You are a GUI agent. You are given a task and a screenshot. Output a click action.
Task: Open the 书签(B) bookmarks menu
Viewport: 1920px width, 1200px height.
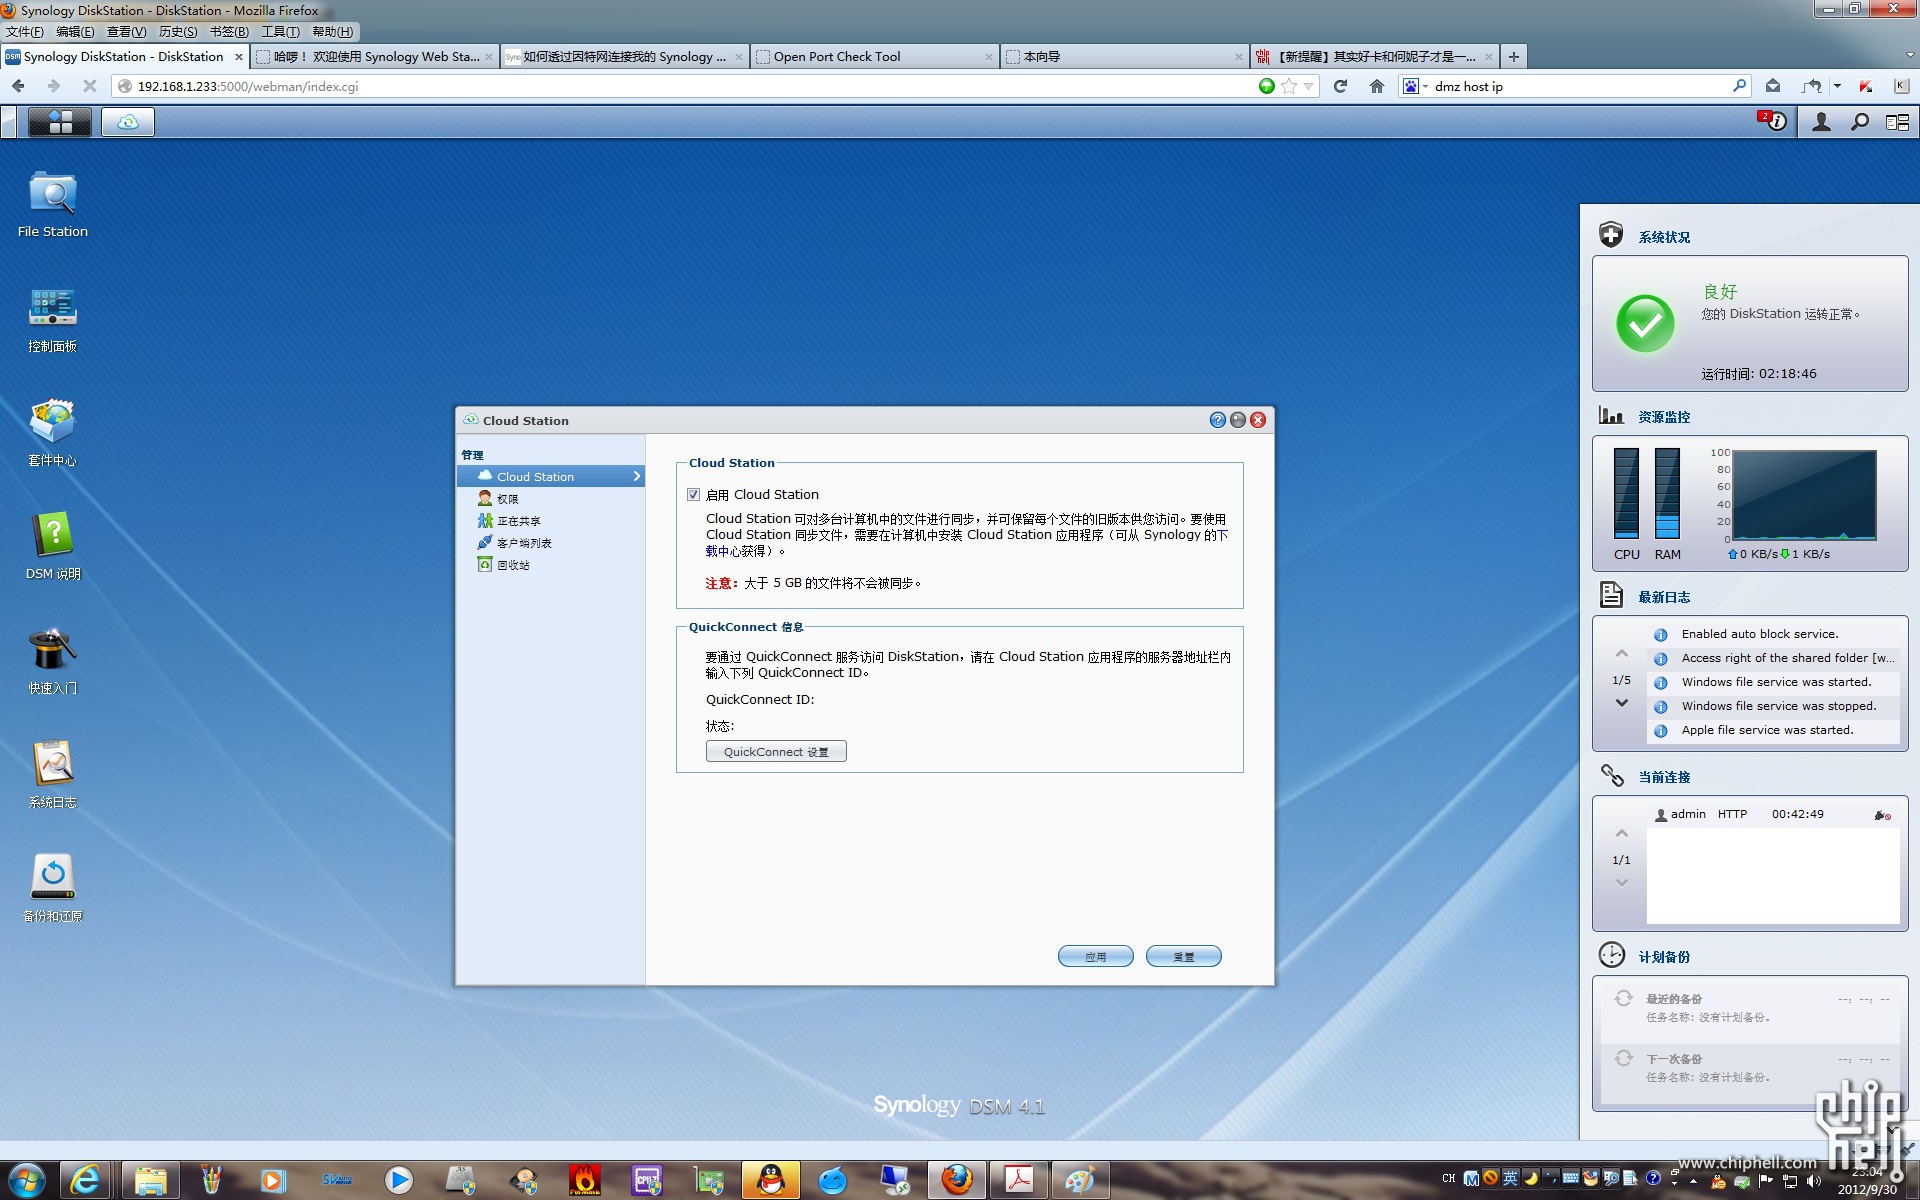coord(229,32)
